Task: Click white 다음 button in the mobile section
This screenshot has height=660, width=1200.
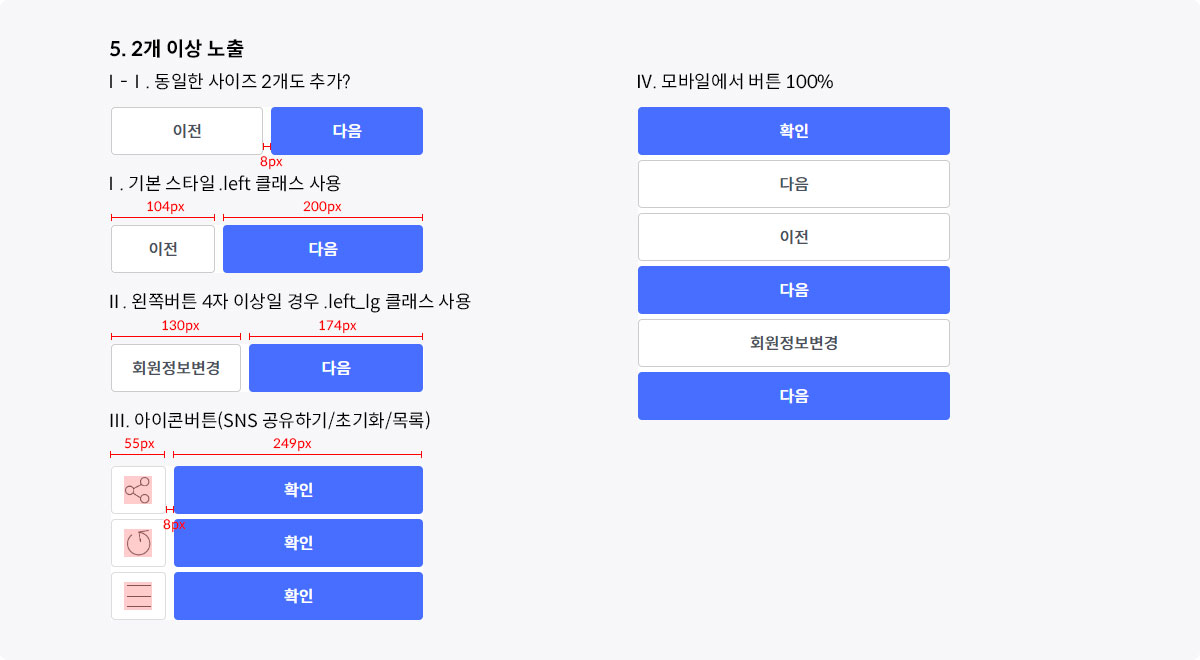Action: tap(794, 184)
